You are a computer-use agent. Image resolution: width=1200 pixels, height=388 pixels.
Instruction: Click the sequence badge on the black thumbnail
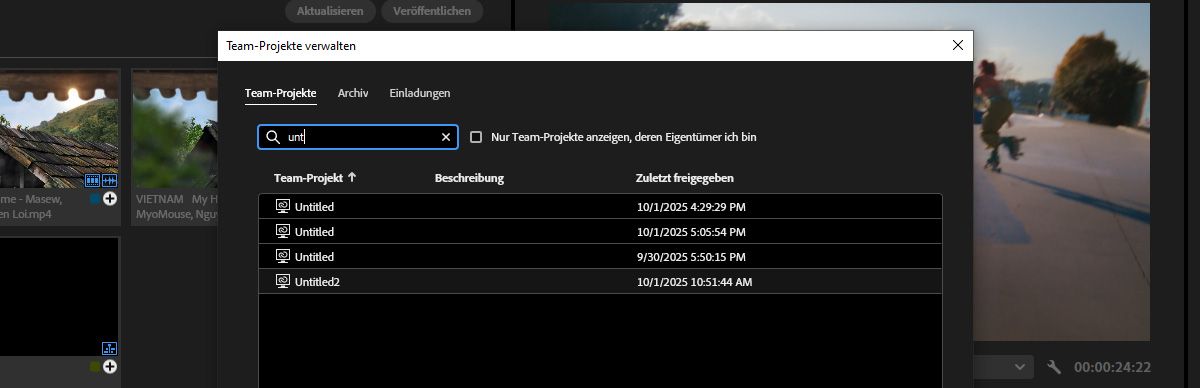click(x=110, y=348)
